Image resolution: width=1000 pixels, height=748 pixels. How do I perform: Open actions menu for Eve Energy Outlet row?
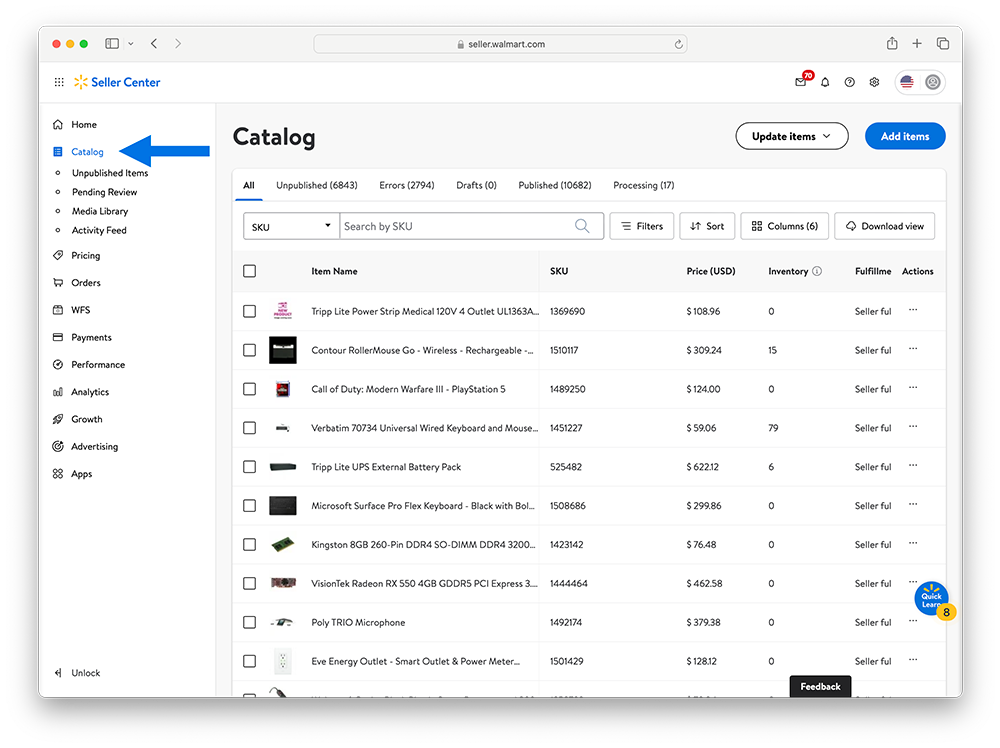(913, 660)
